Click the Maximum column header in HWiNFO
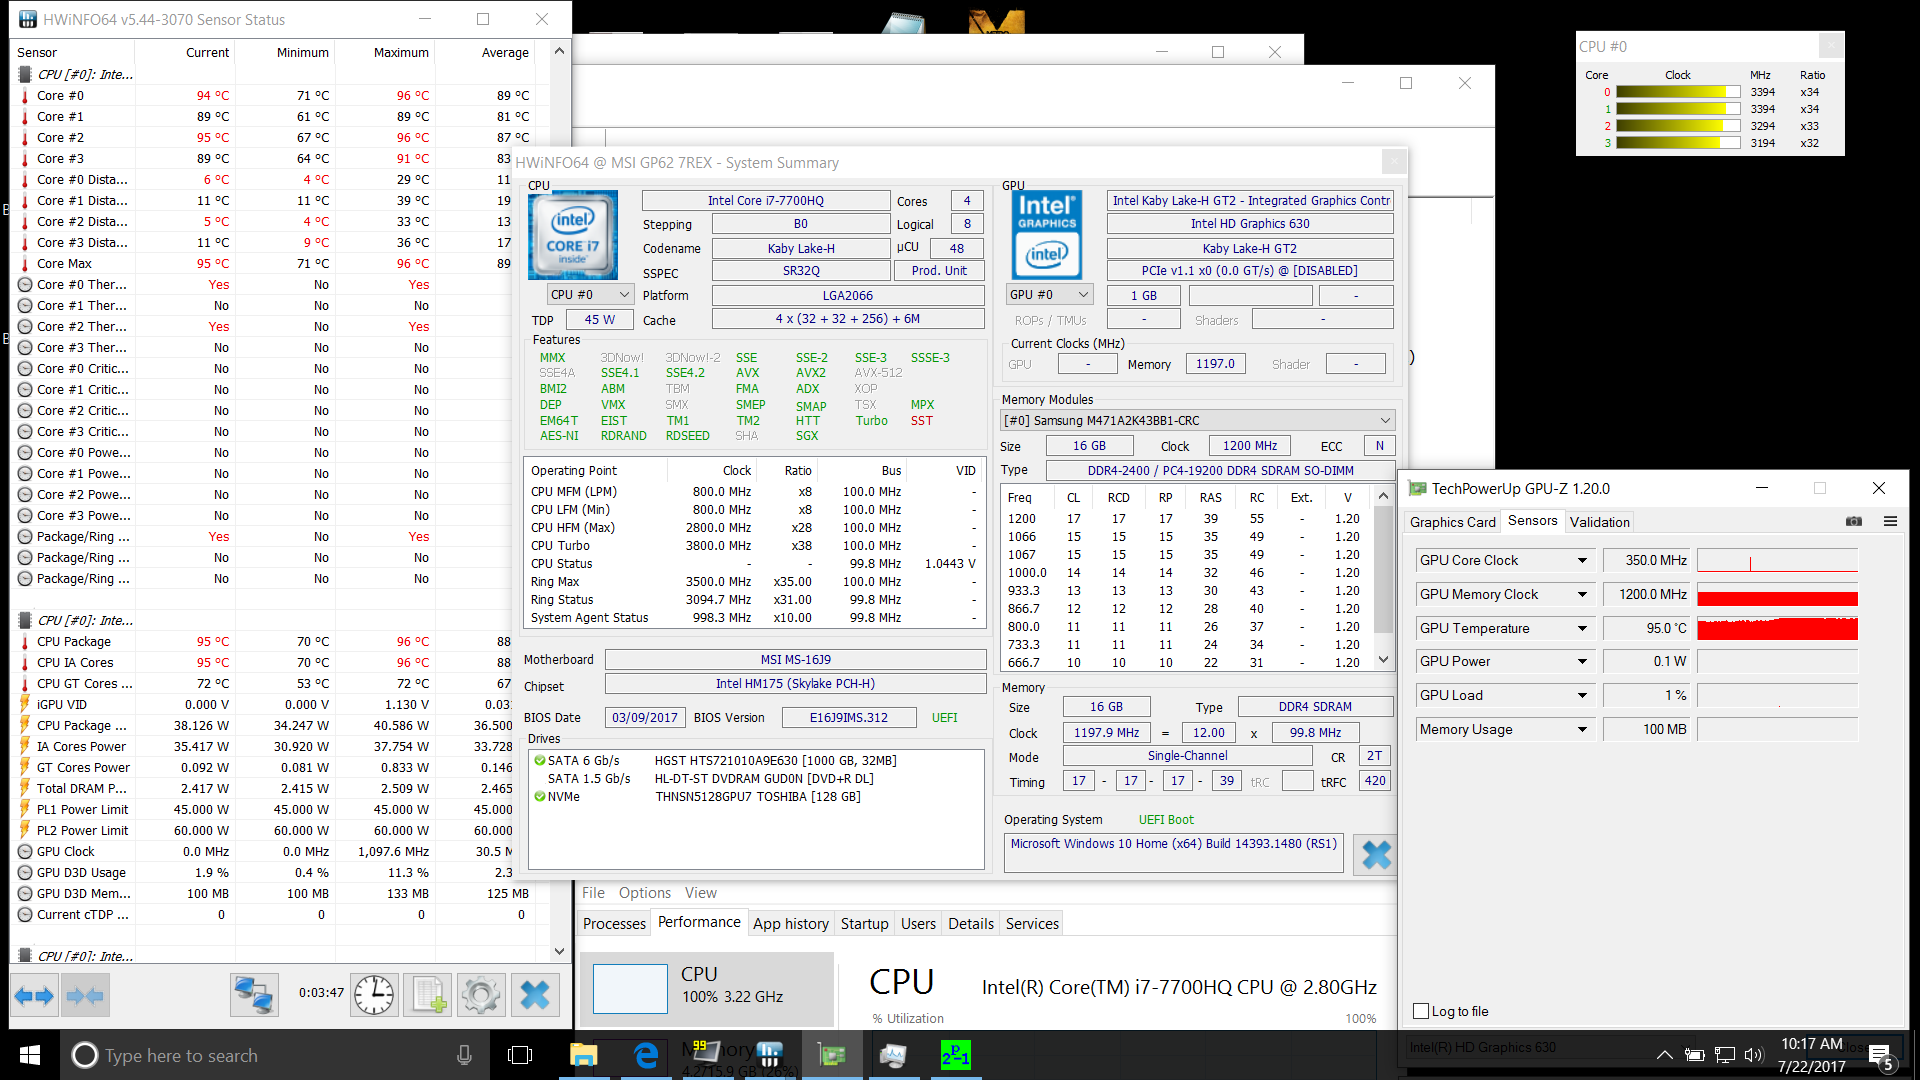1920x1080 pixels. (x=401, y=52)
